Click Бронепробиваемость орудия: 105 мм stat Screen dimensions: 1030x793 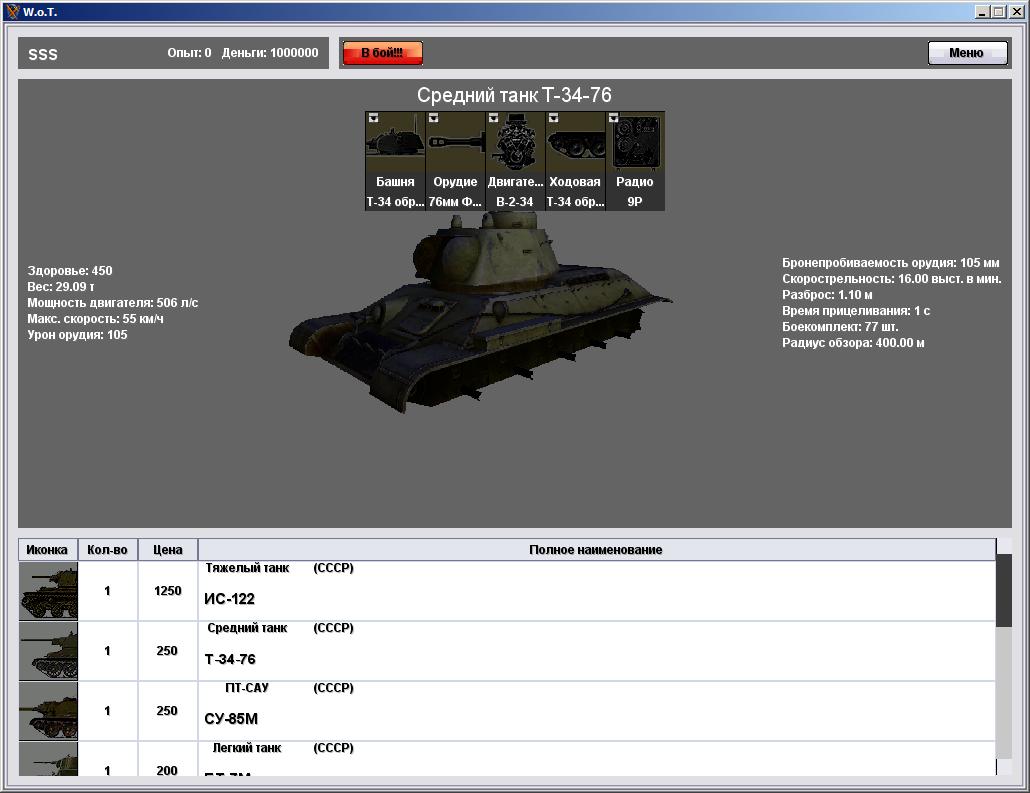coord(891,263)
